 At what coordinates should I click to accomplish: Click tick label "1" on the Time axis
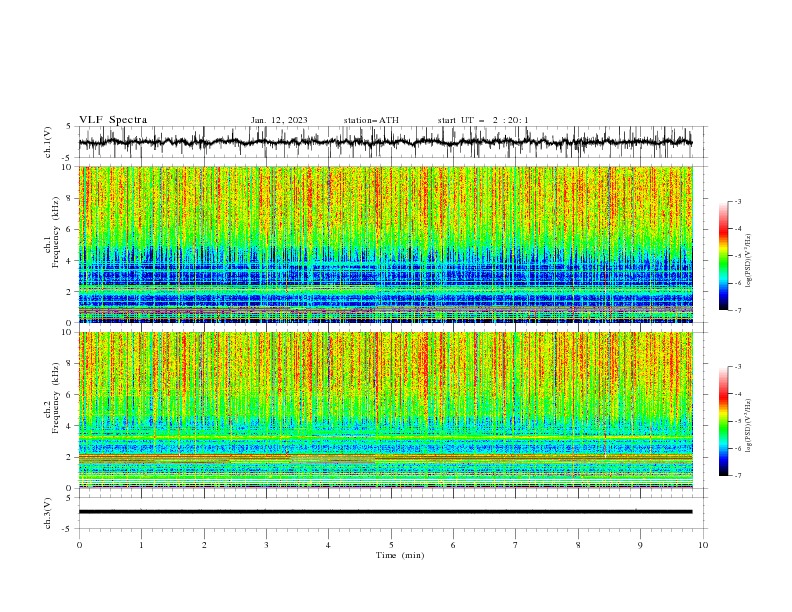click(x=141, y=545)
